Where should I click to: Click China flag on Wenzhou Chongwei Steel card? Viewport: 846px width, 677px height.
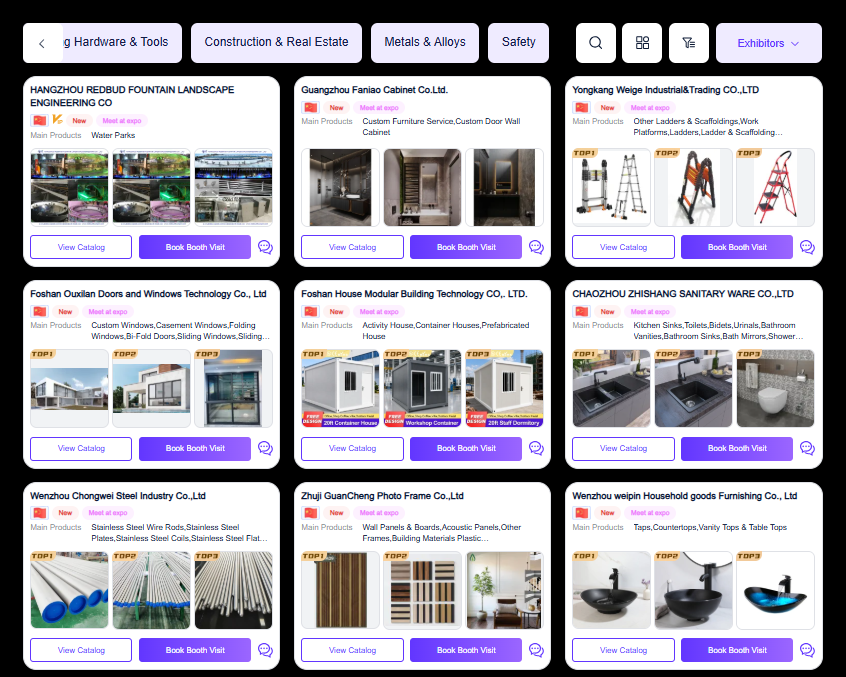[40, 512]
